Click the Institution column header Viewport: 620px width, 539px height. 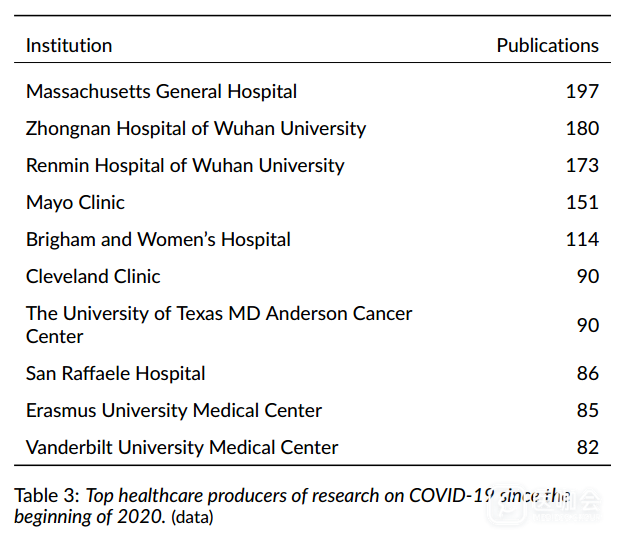[69, 45]
